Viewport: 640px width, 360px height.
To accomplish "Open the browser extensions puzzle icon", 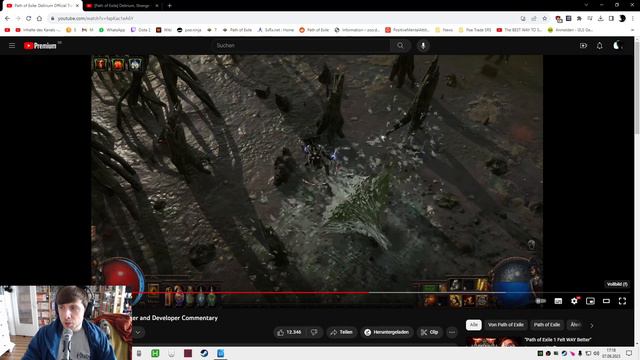I will click(x=579, y=18).
